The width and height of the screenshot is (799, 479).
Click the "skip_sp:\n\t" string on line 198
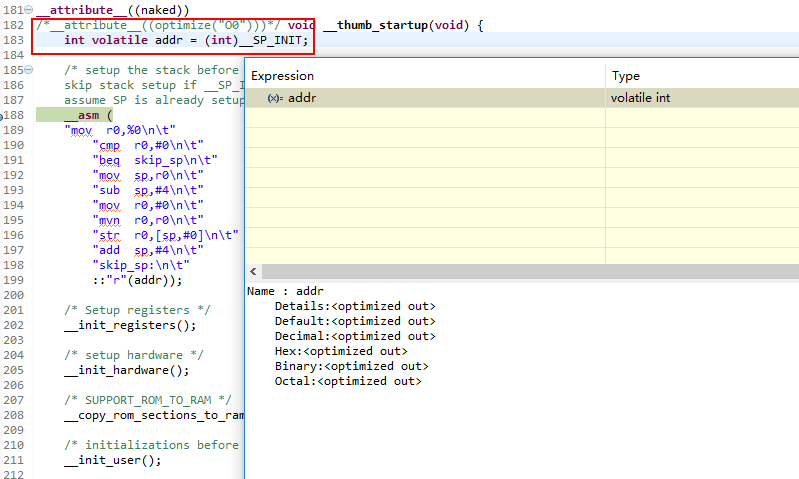pyautogui.click(x=141, y=265)
